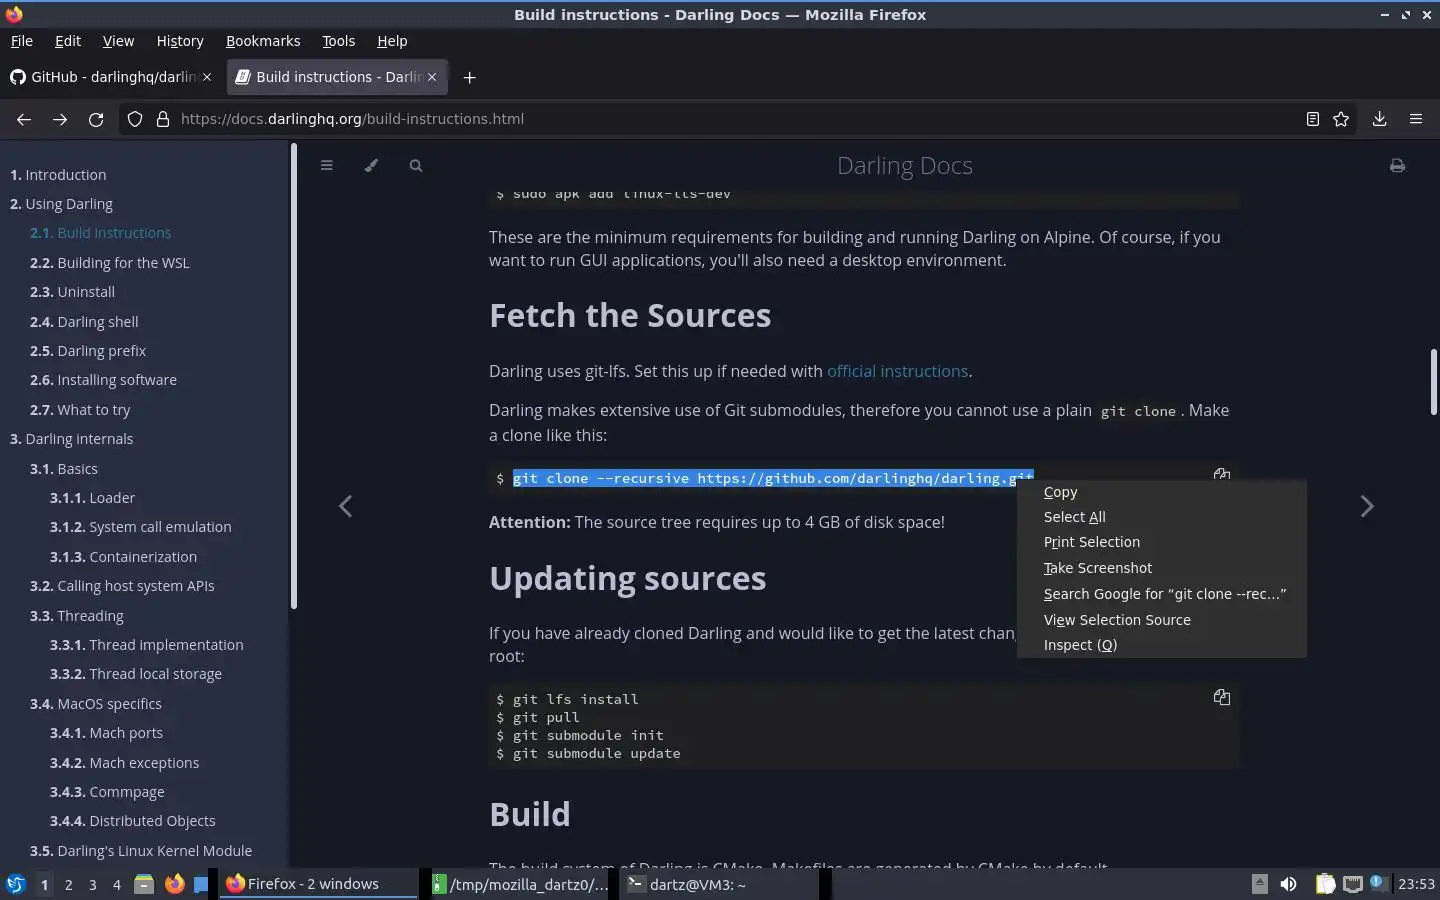Open Building for the WSL page
Viewport: 1440px width, 900px height.
[x=110, y=263]
